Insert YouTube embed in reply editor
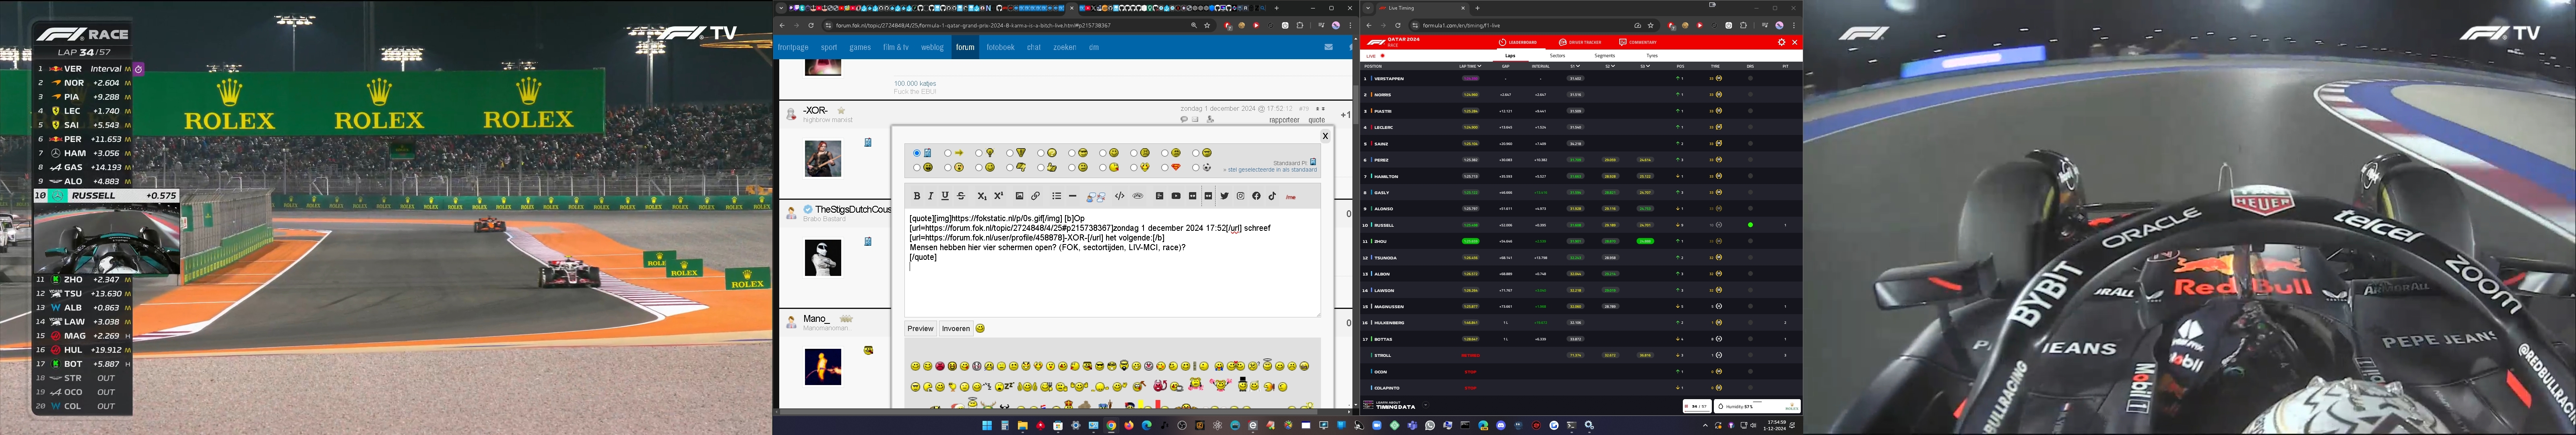2576x435 pixels. pos(1176,196)
